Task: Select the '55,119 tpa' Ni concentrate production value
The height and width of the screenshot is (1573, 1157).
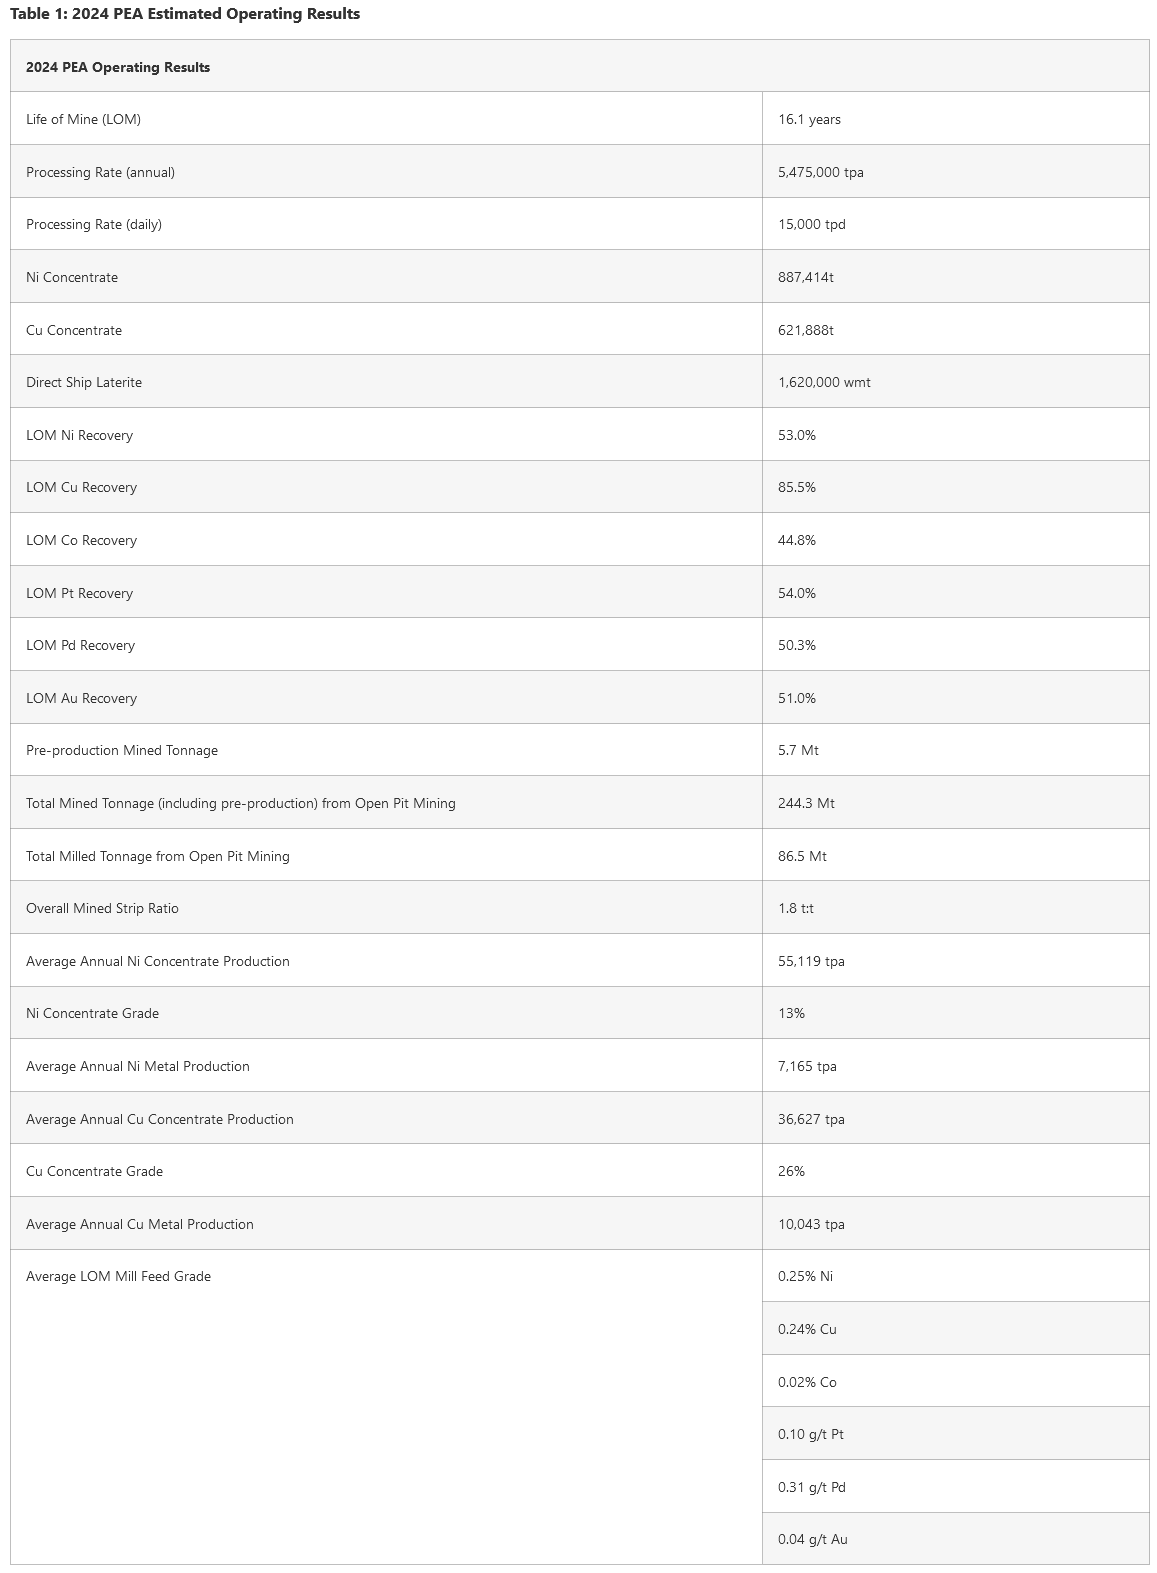Action: 811,961
